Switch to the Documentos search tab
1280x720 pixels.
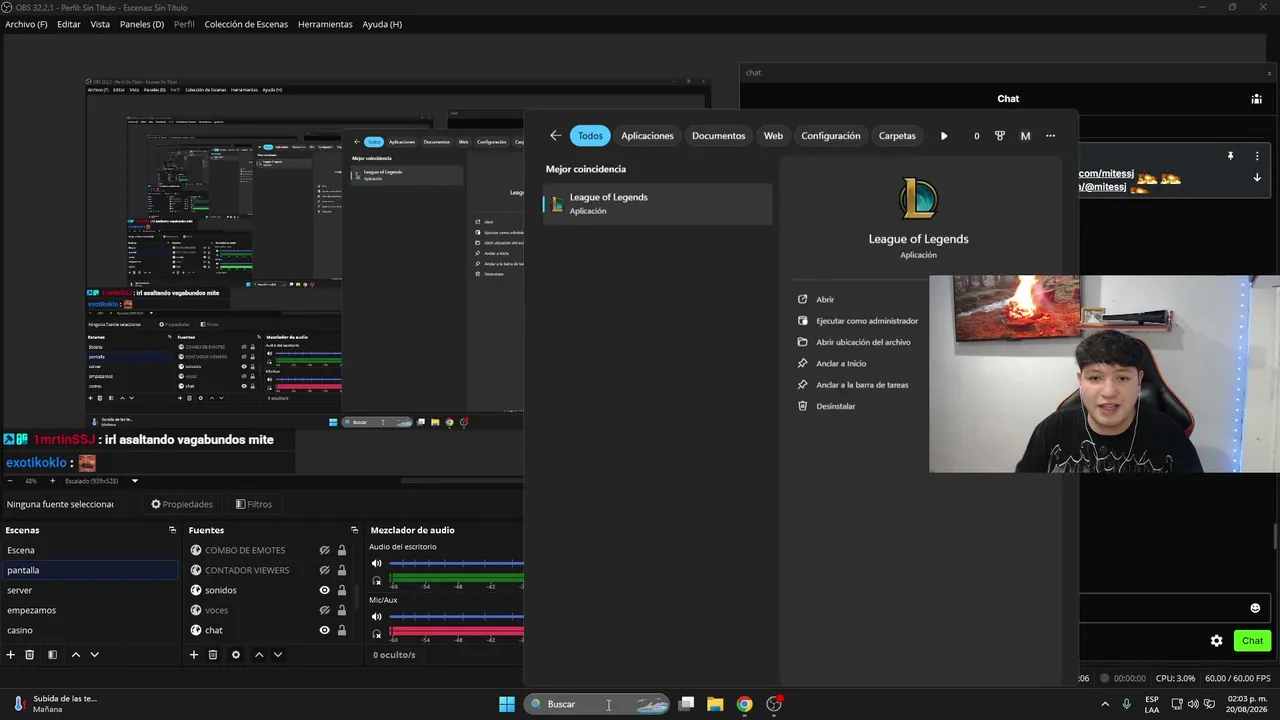point(718,136)
